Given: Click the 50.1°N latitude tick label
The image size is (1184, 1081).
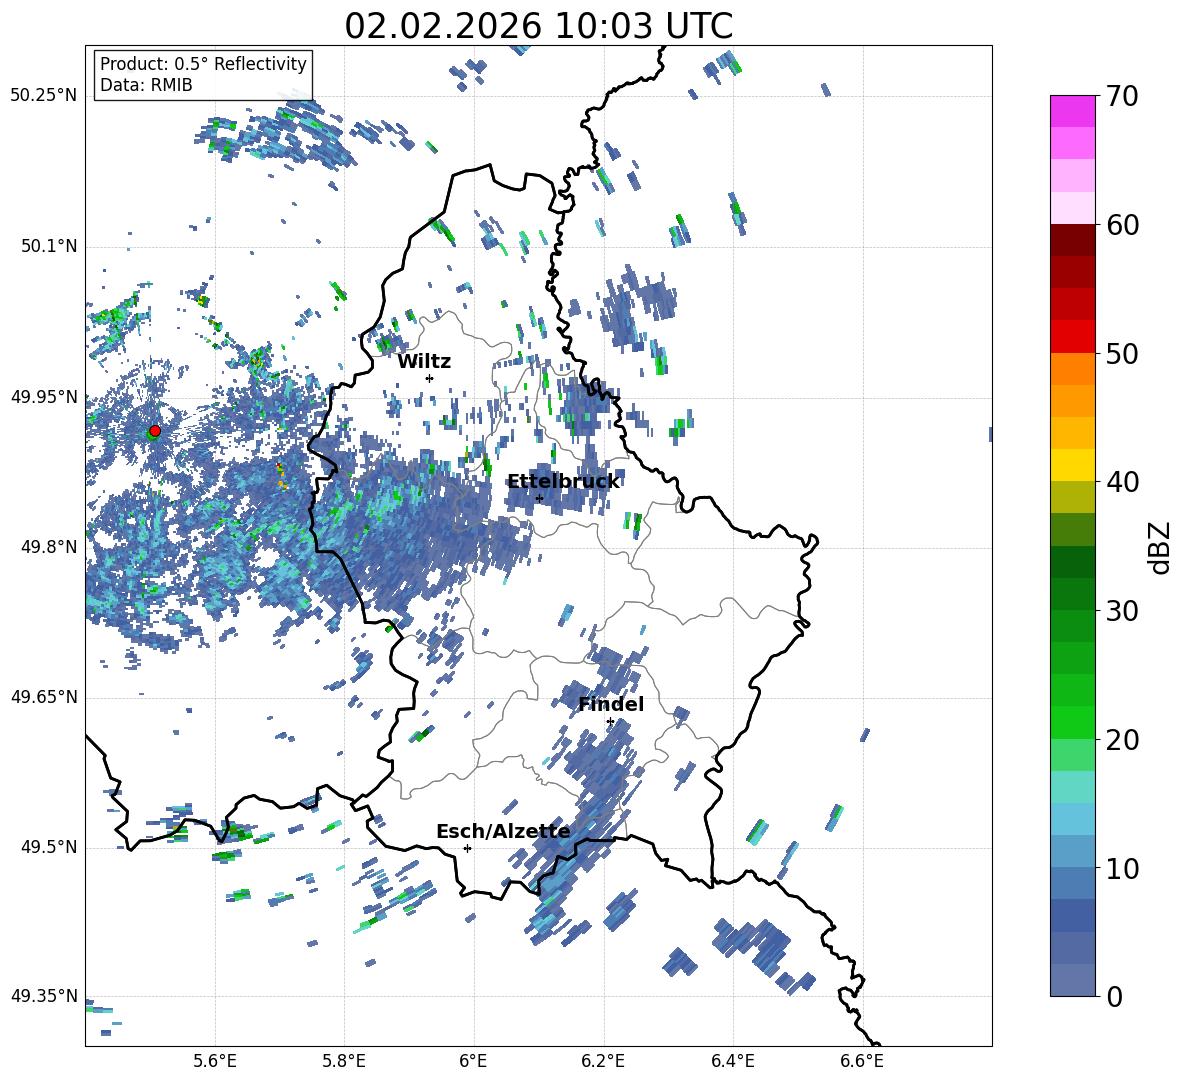Looking at the screenshot, I should pyautogui.click(x=48, y=246).
